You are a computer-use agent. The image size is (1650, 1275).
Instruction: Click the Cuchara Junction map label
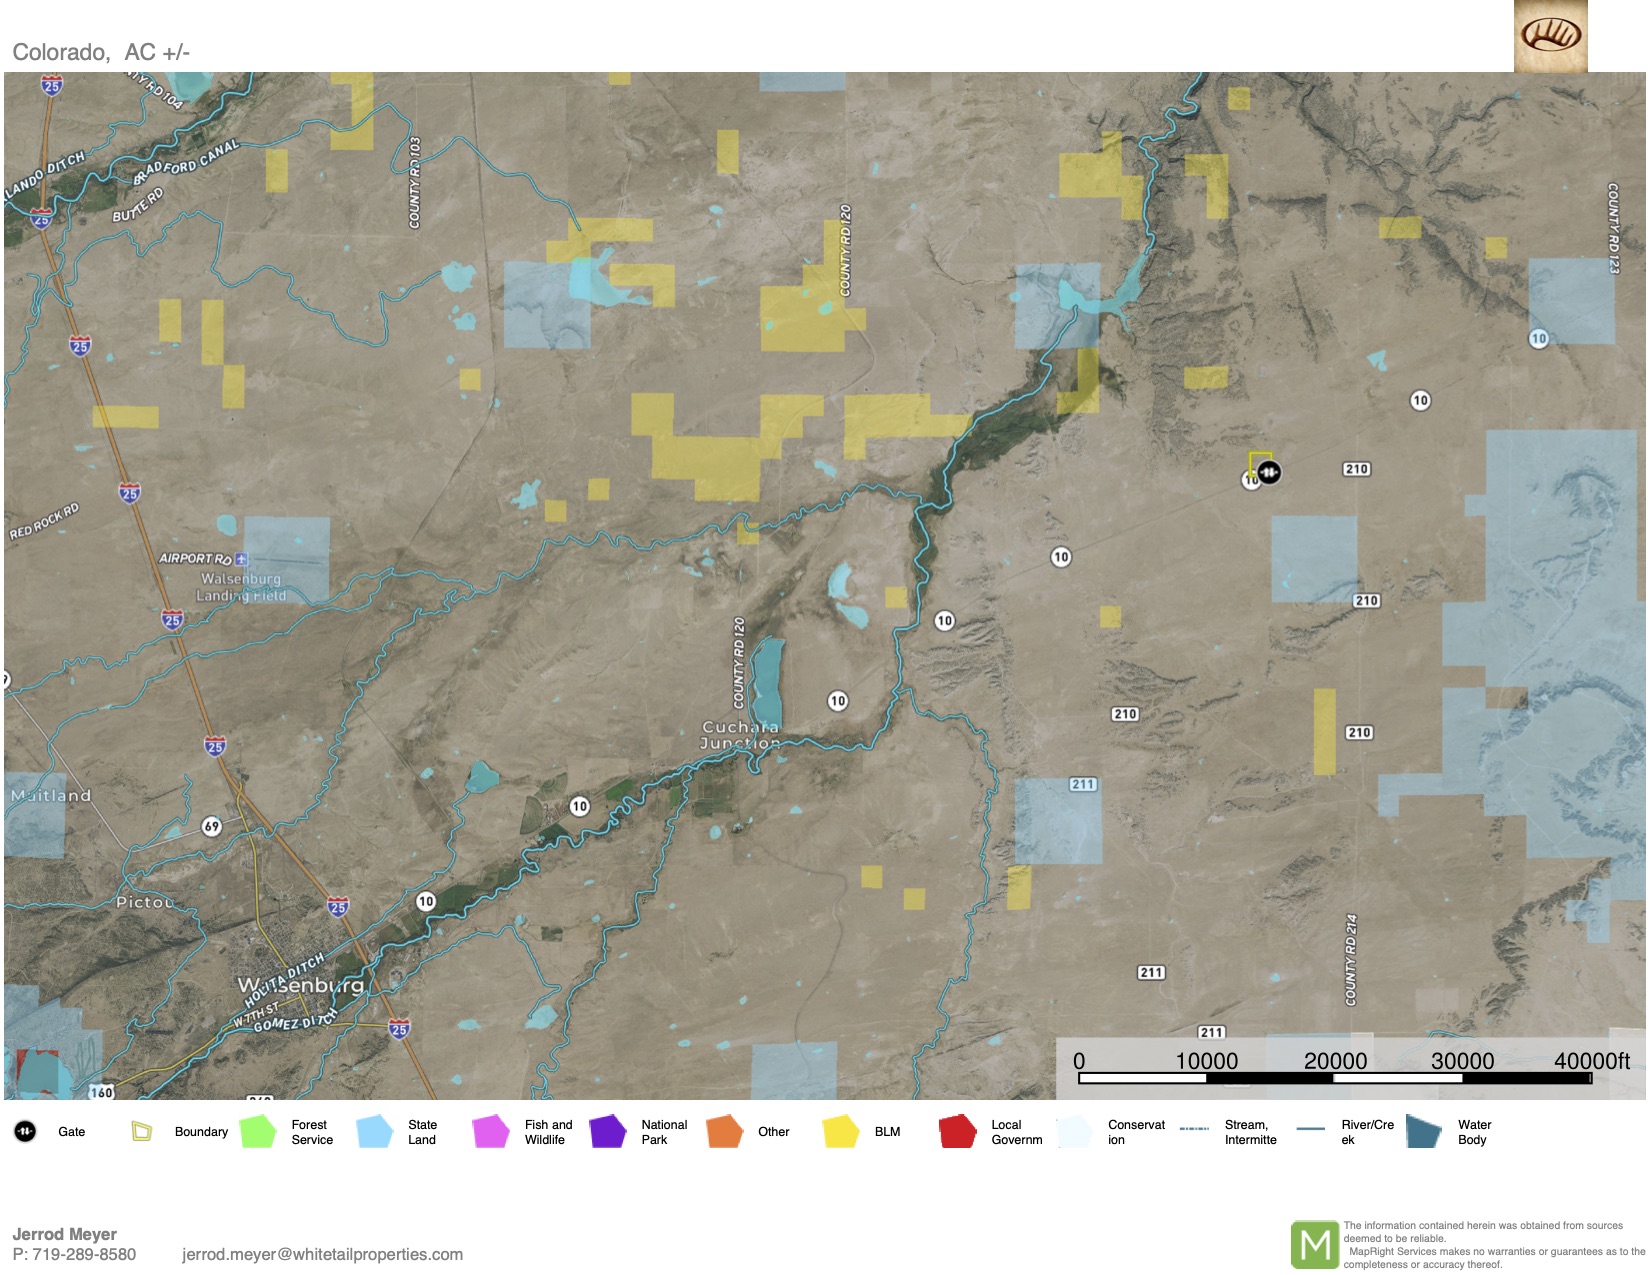740,735
